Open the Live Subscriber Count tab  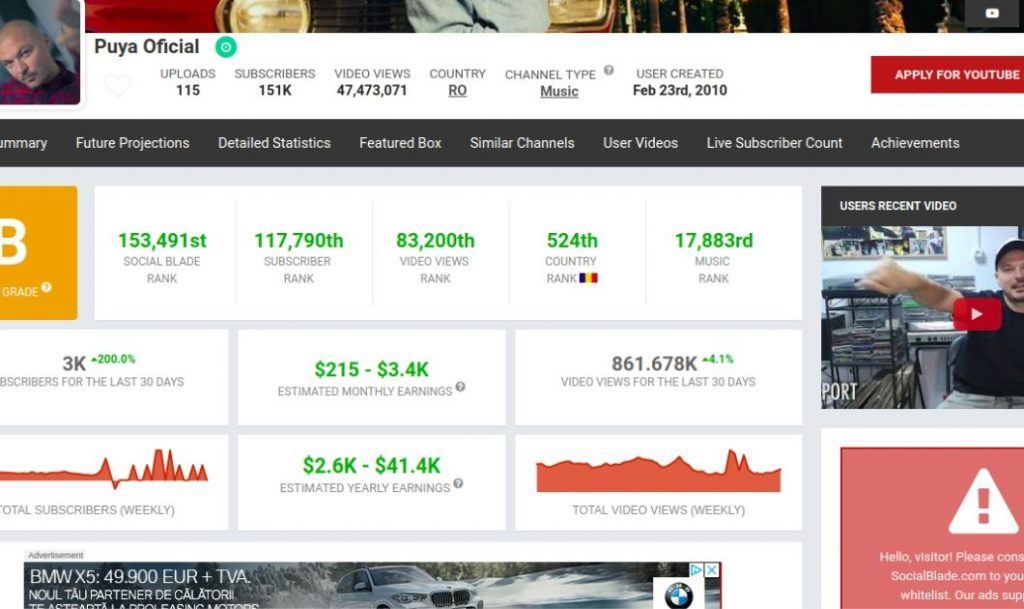pyautogui.click(x=774, y=143)
